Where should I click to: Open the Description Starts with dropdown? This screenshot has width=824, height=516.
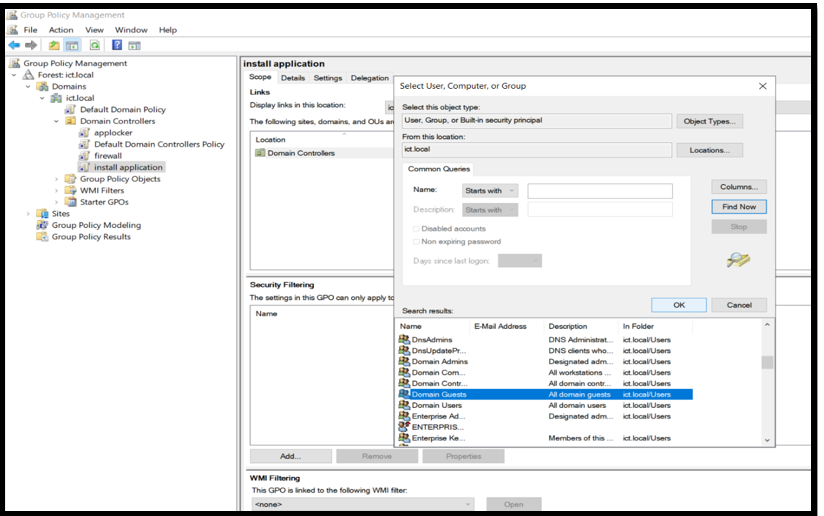(490, 210)
